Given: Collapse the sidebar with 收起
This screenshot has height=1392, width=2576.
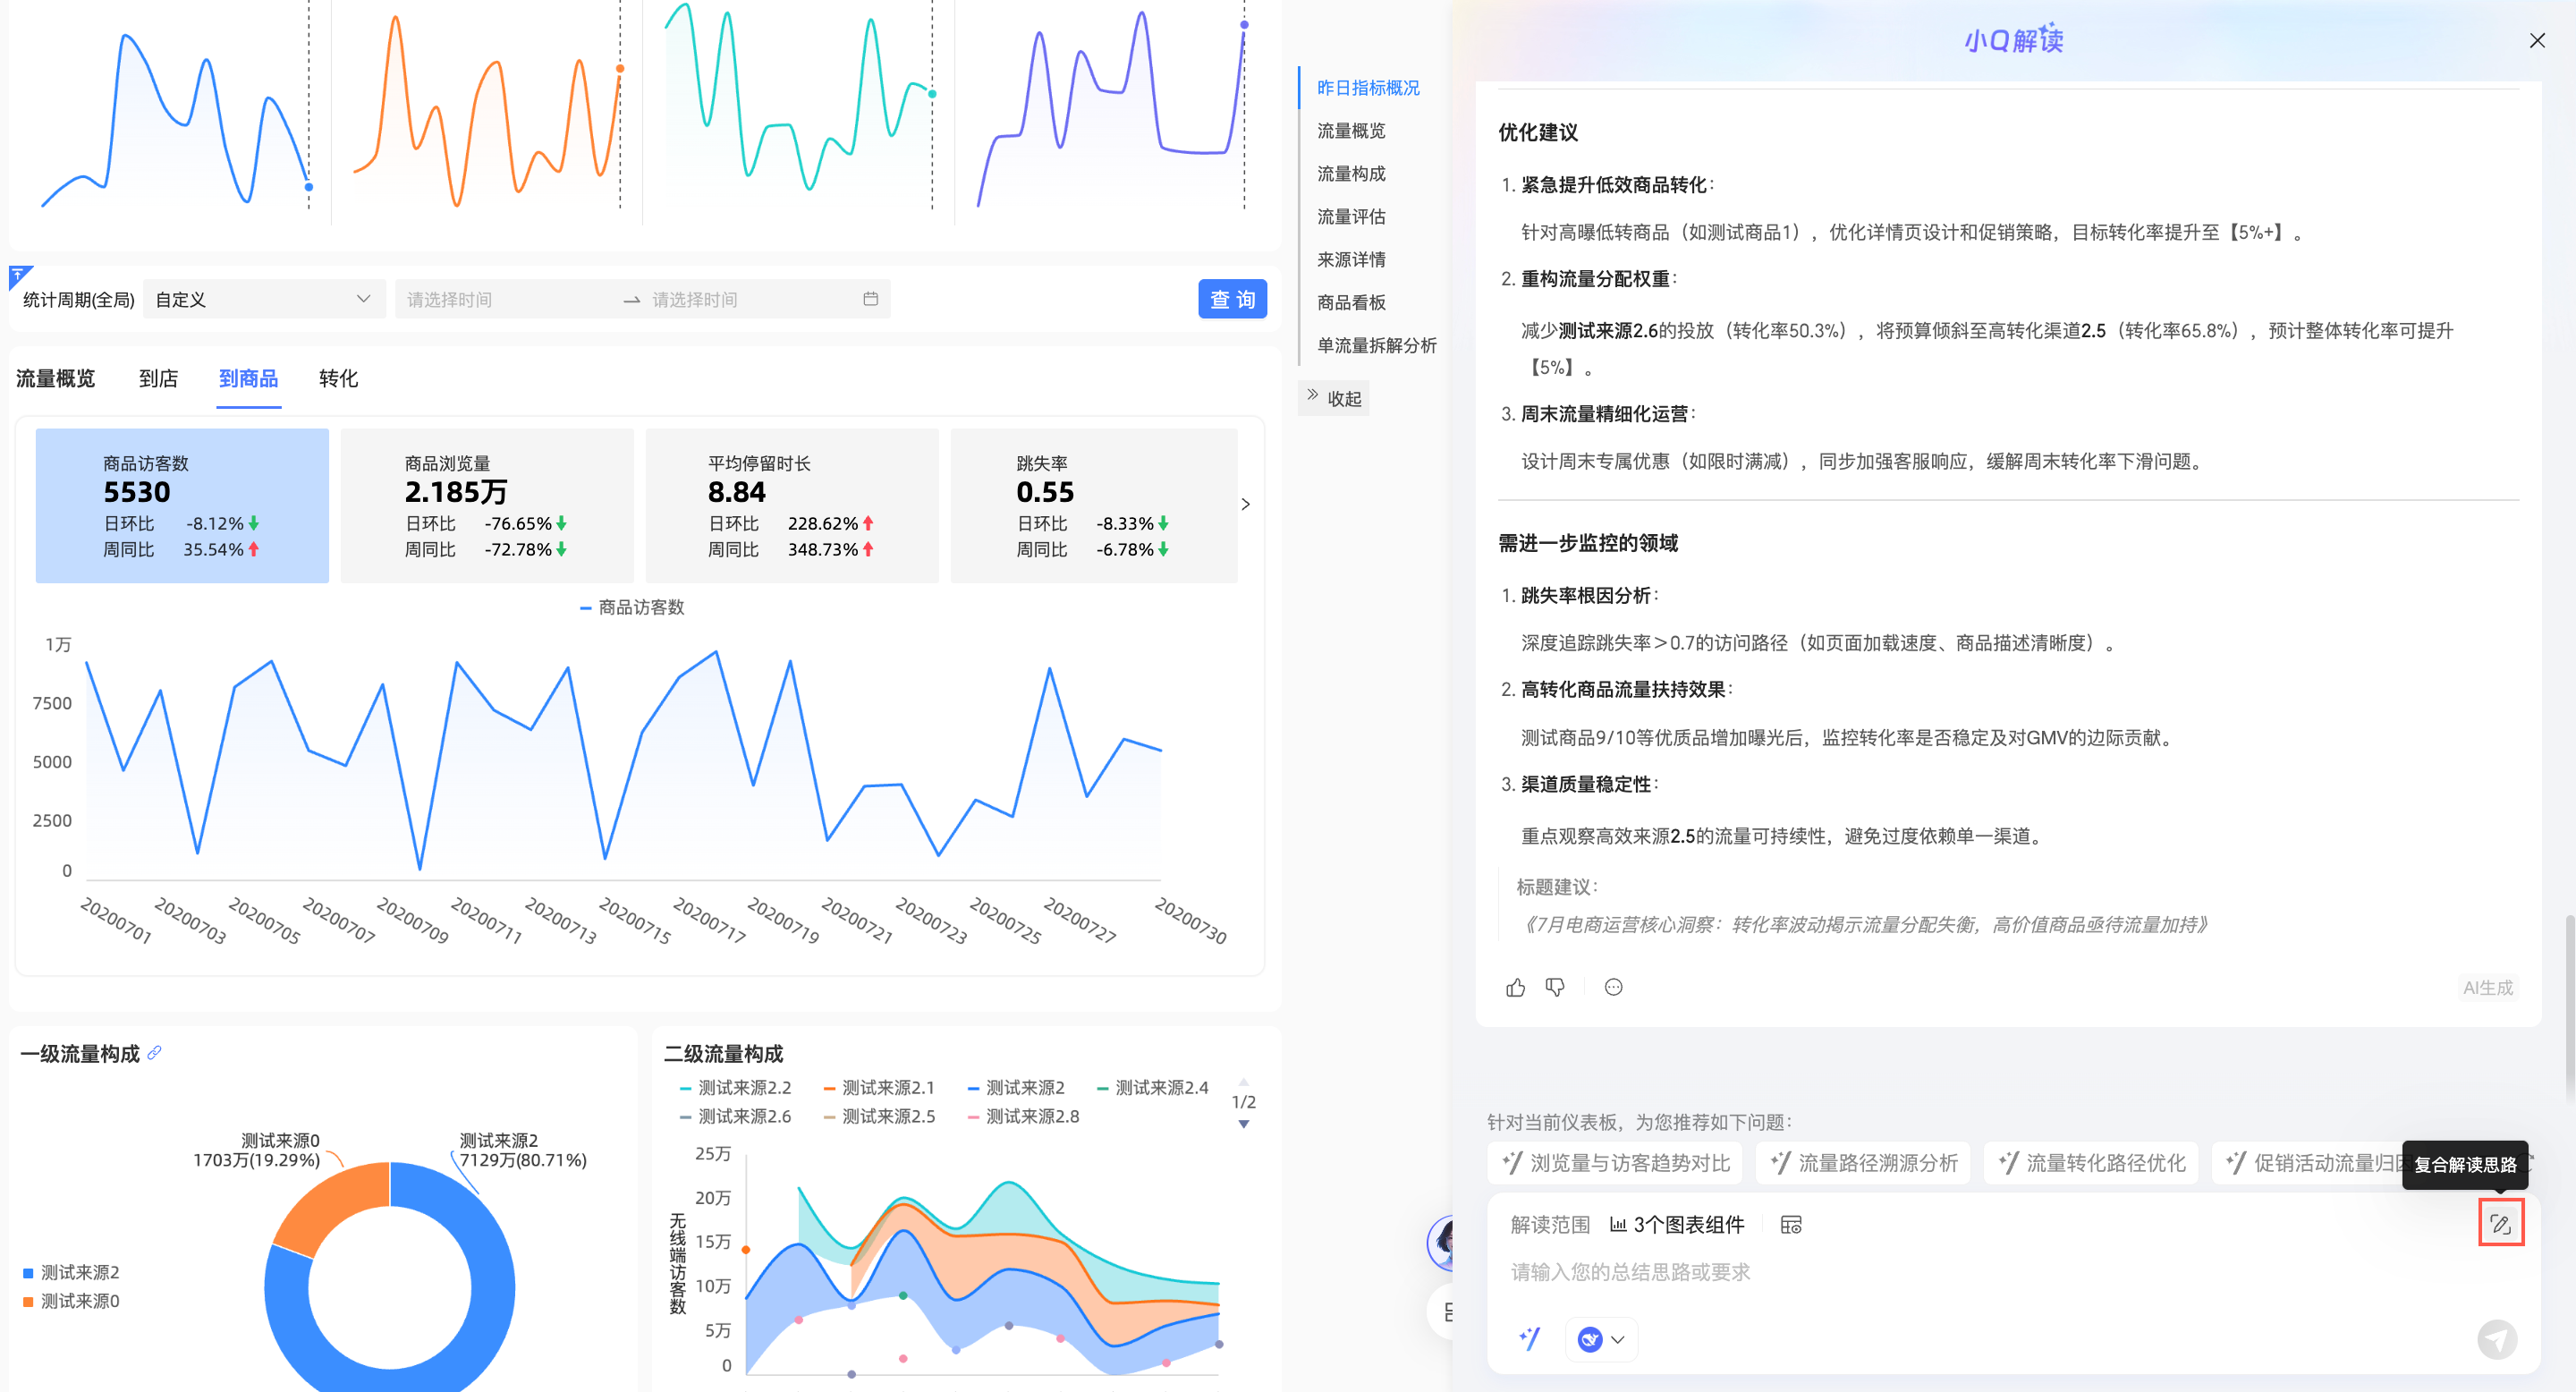Looking at the screenshot, I should click(1334, 398).
